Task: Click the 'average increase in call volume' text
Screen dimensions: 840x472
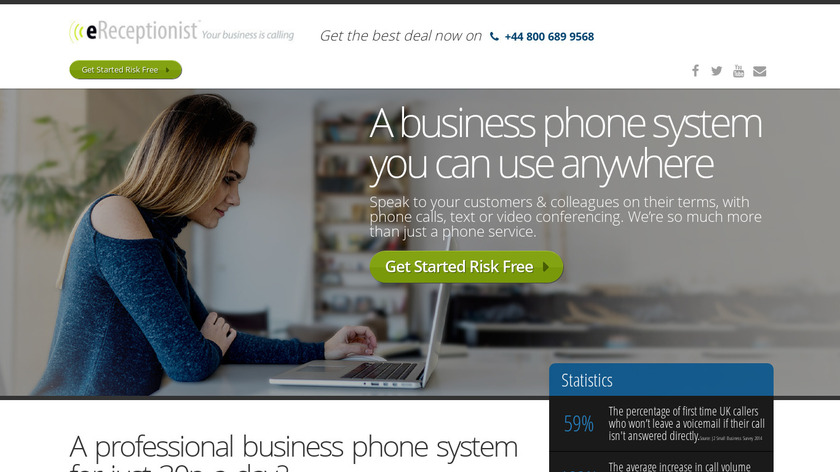Action: (679, 467)
